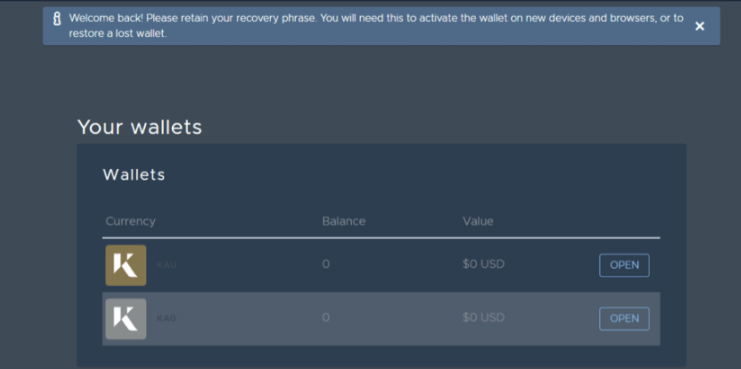Click the KAU $0 USD value
Image resolution: width=741 pixels, height=369 pixels.
point(483,264)
